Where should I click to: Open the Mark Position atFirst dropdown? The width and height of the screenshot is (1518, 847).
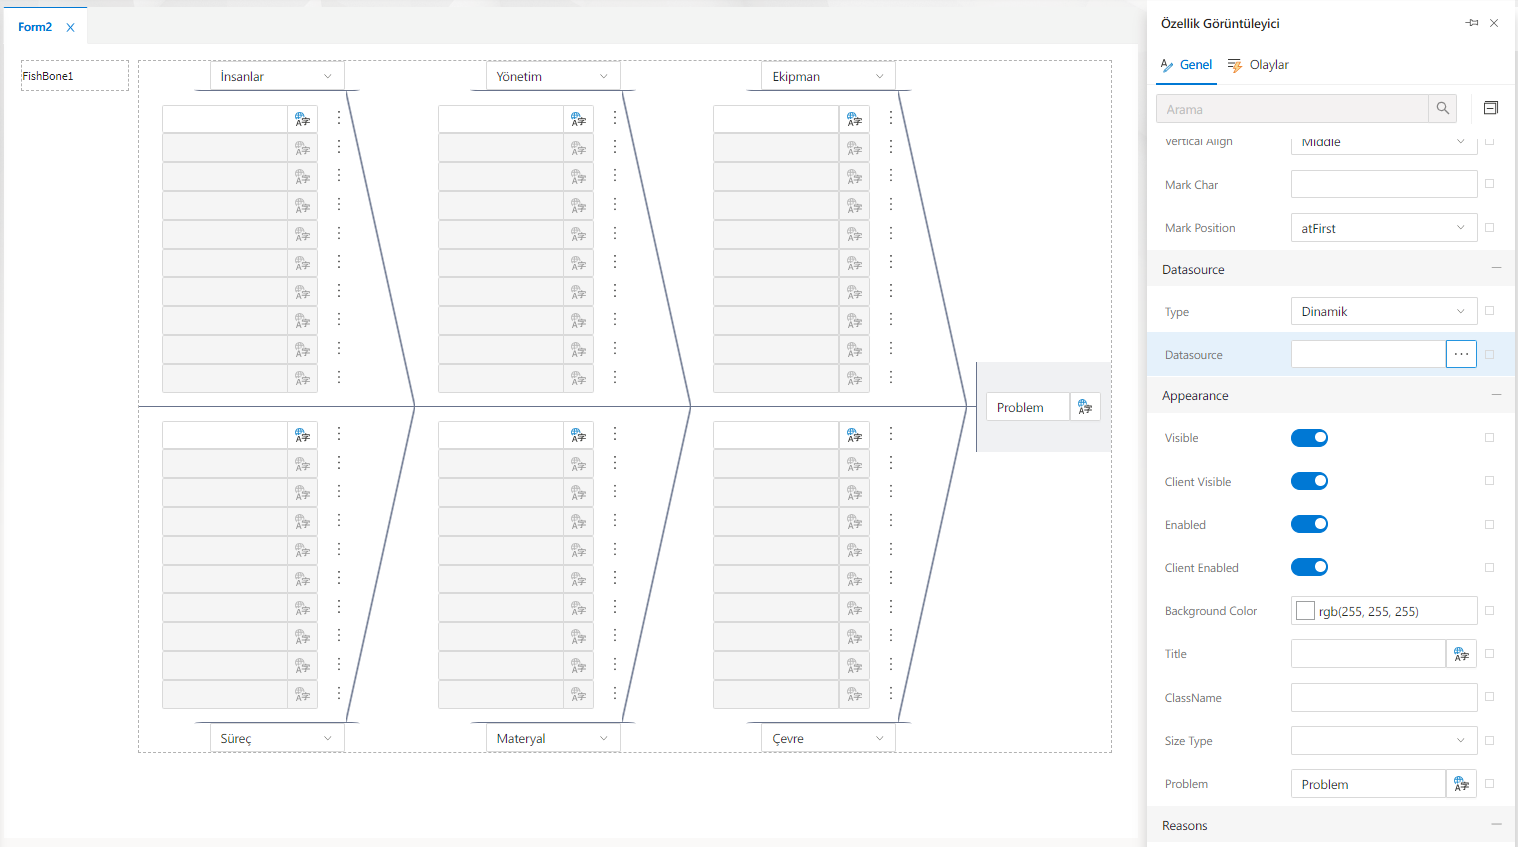pyautogui.click(x=1384, y=228)
